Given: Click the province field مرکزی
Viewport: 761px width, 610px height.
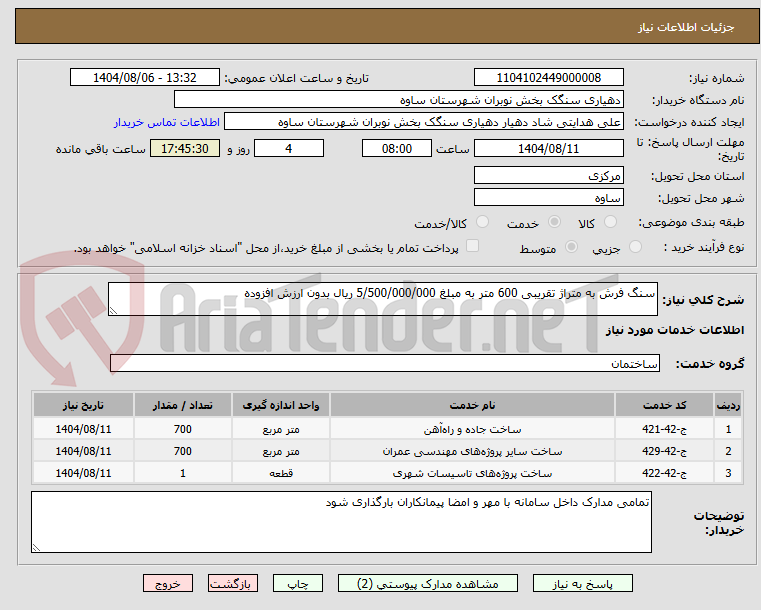Looking at the screenshot, I should click(x=548, y=176).
